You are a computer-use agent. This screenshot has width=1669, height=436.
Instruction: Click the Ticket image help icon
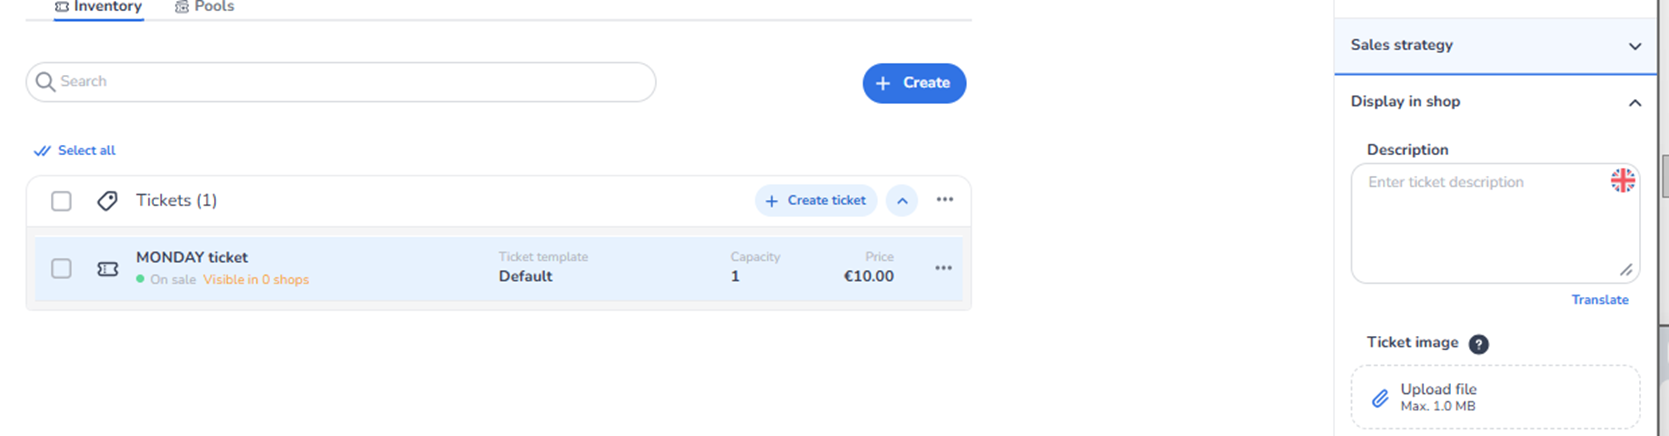click(x=1478, y=344)
